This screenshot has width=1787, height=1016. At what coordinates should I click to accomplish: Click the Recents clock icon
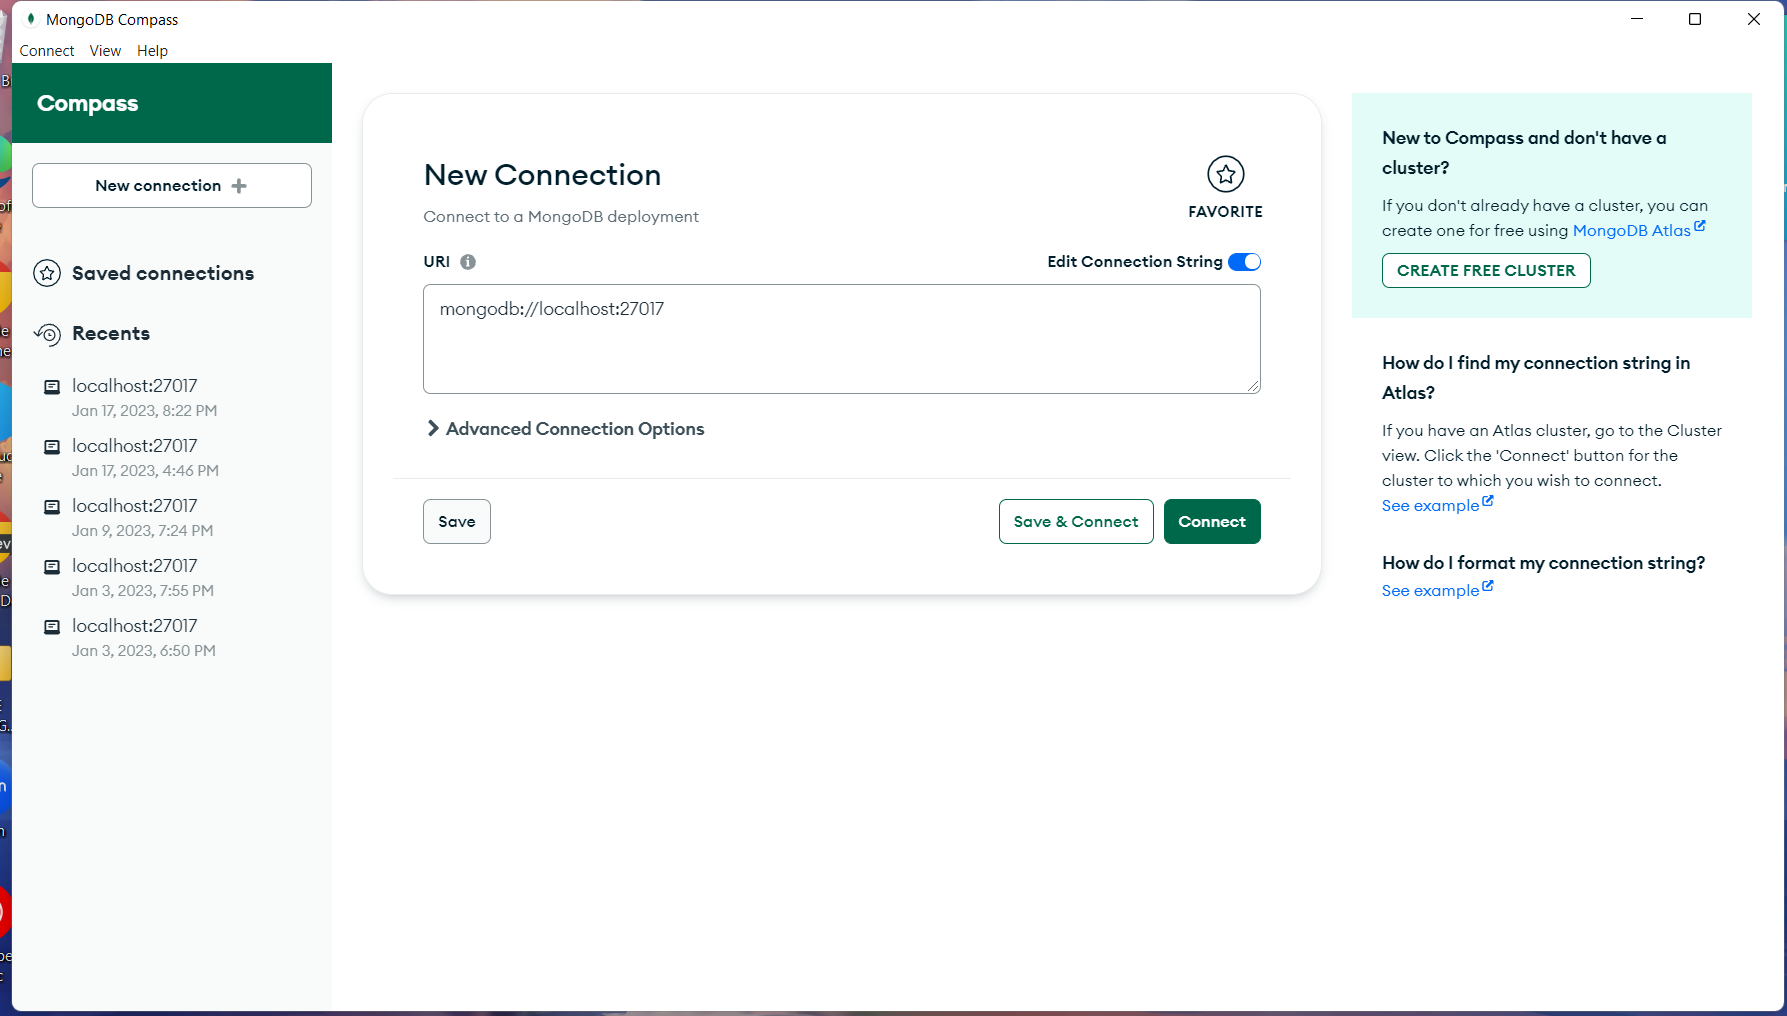point(47,334)
